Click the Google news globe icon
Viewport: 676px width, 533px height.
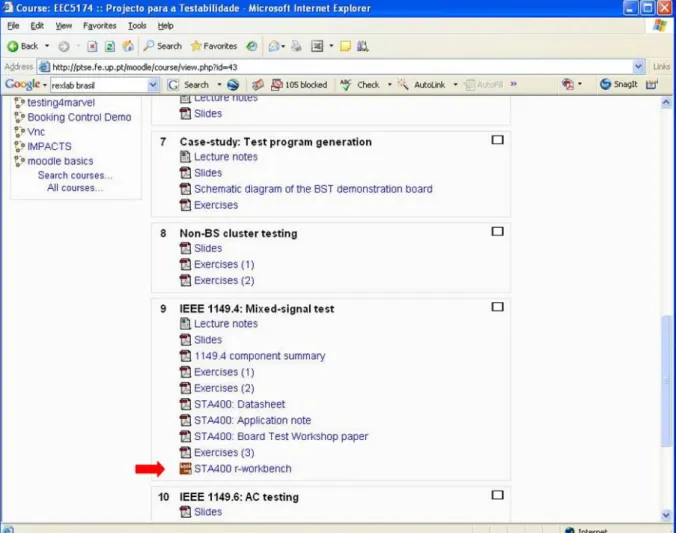click(233, 85)
